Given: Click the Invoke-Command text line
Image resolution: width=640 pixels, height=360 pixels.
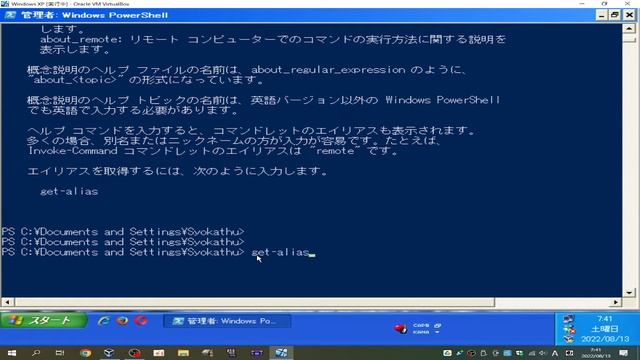Looking at the screenshot, I should [x=214, y=151].
